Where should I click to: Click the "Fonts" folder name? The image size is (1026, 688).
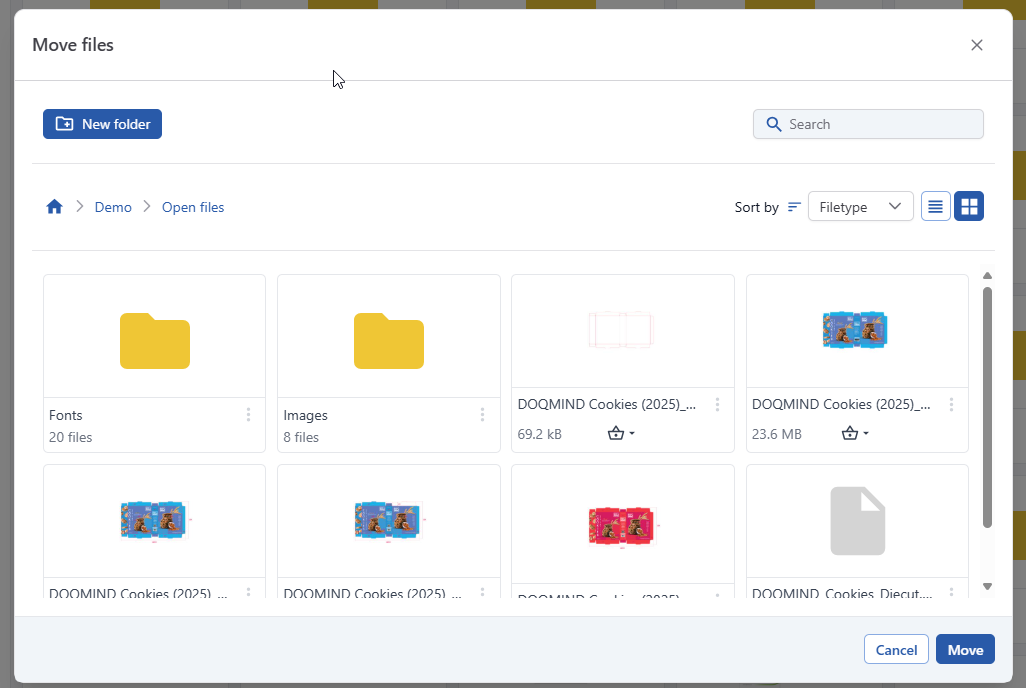[x=65, y=415]
